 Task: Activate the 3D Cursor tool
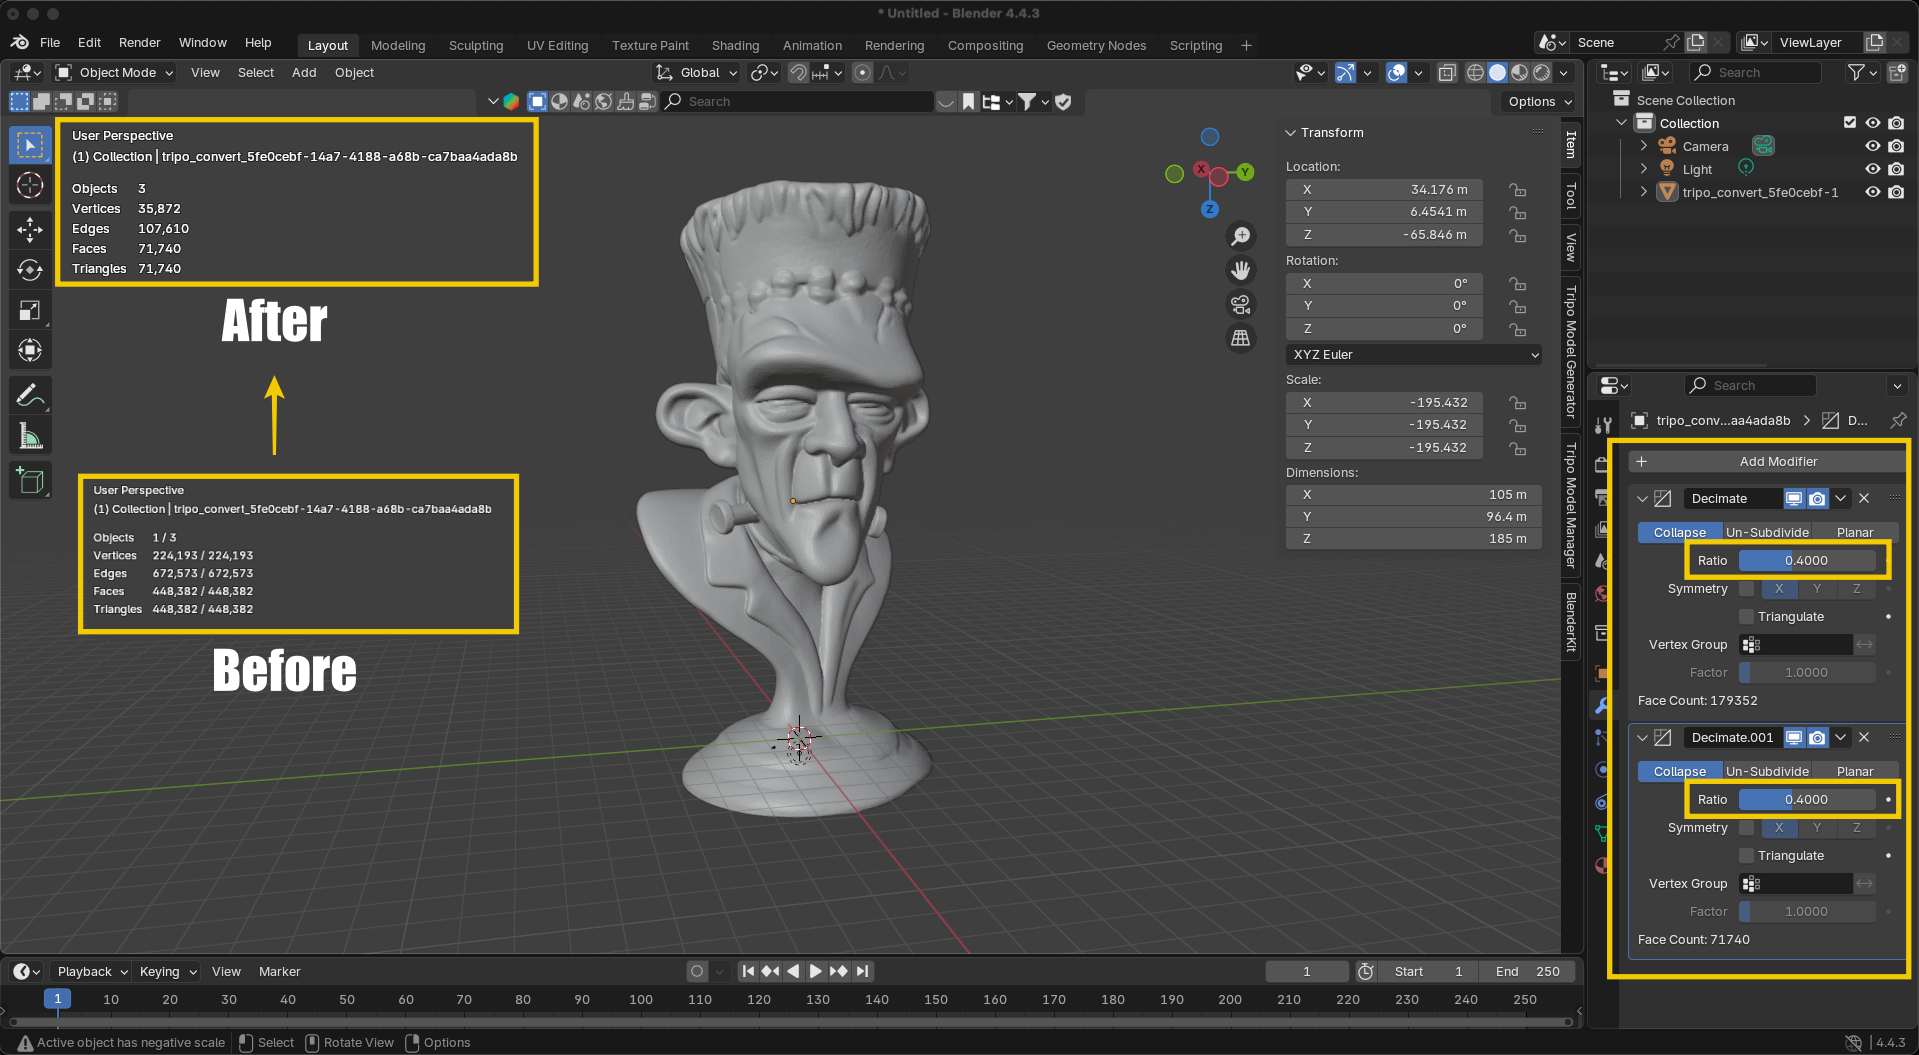click(30, 186)
